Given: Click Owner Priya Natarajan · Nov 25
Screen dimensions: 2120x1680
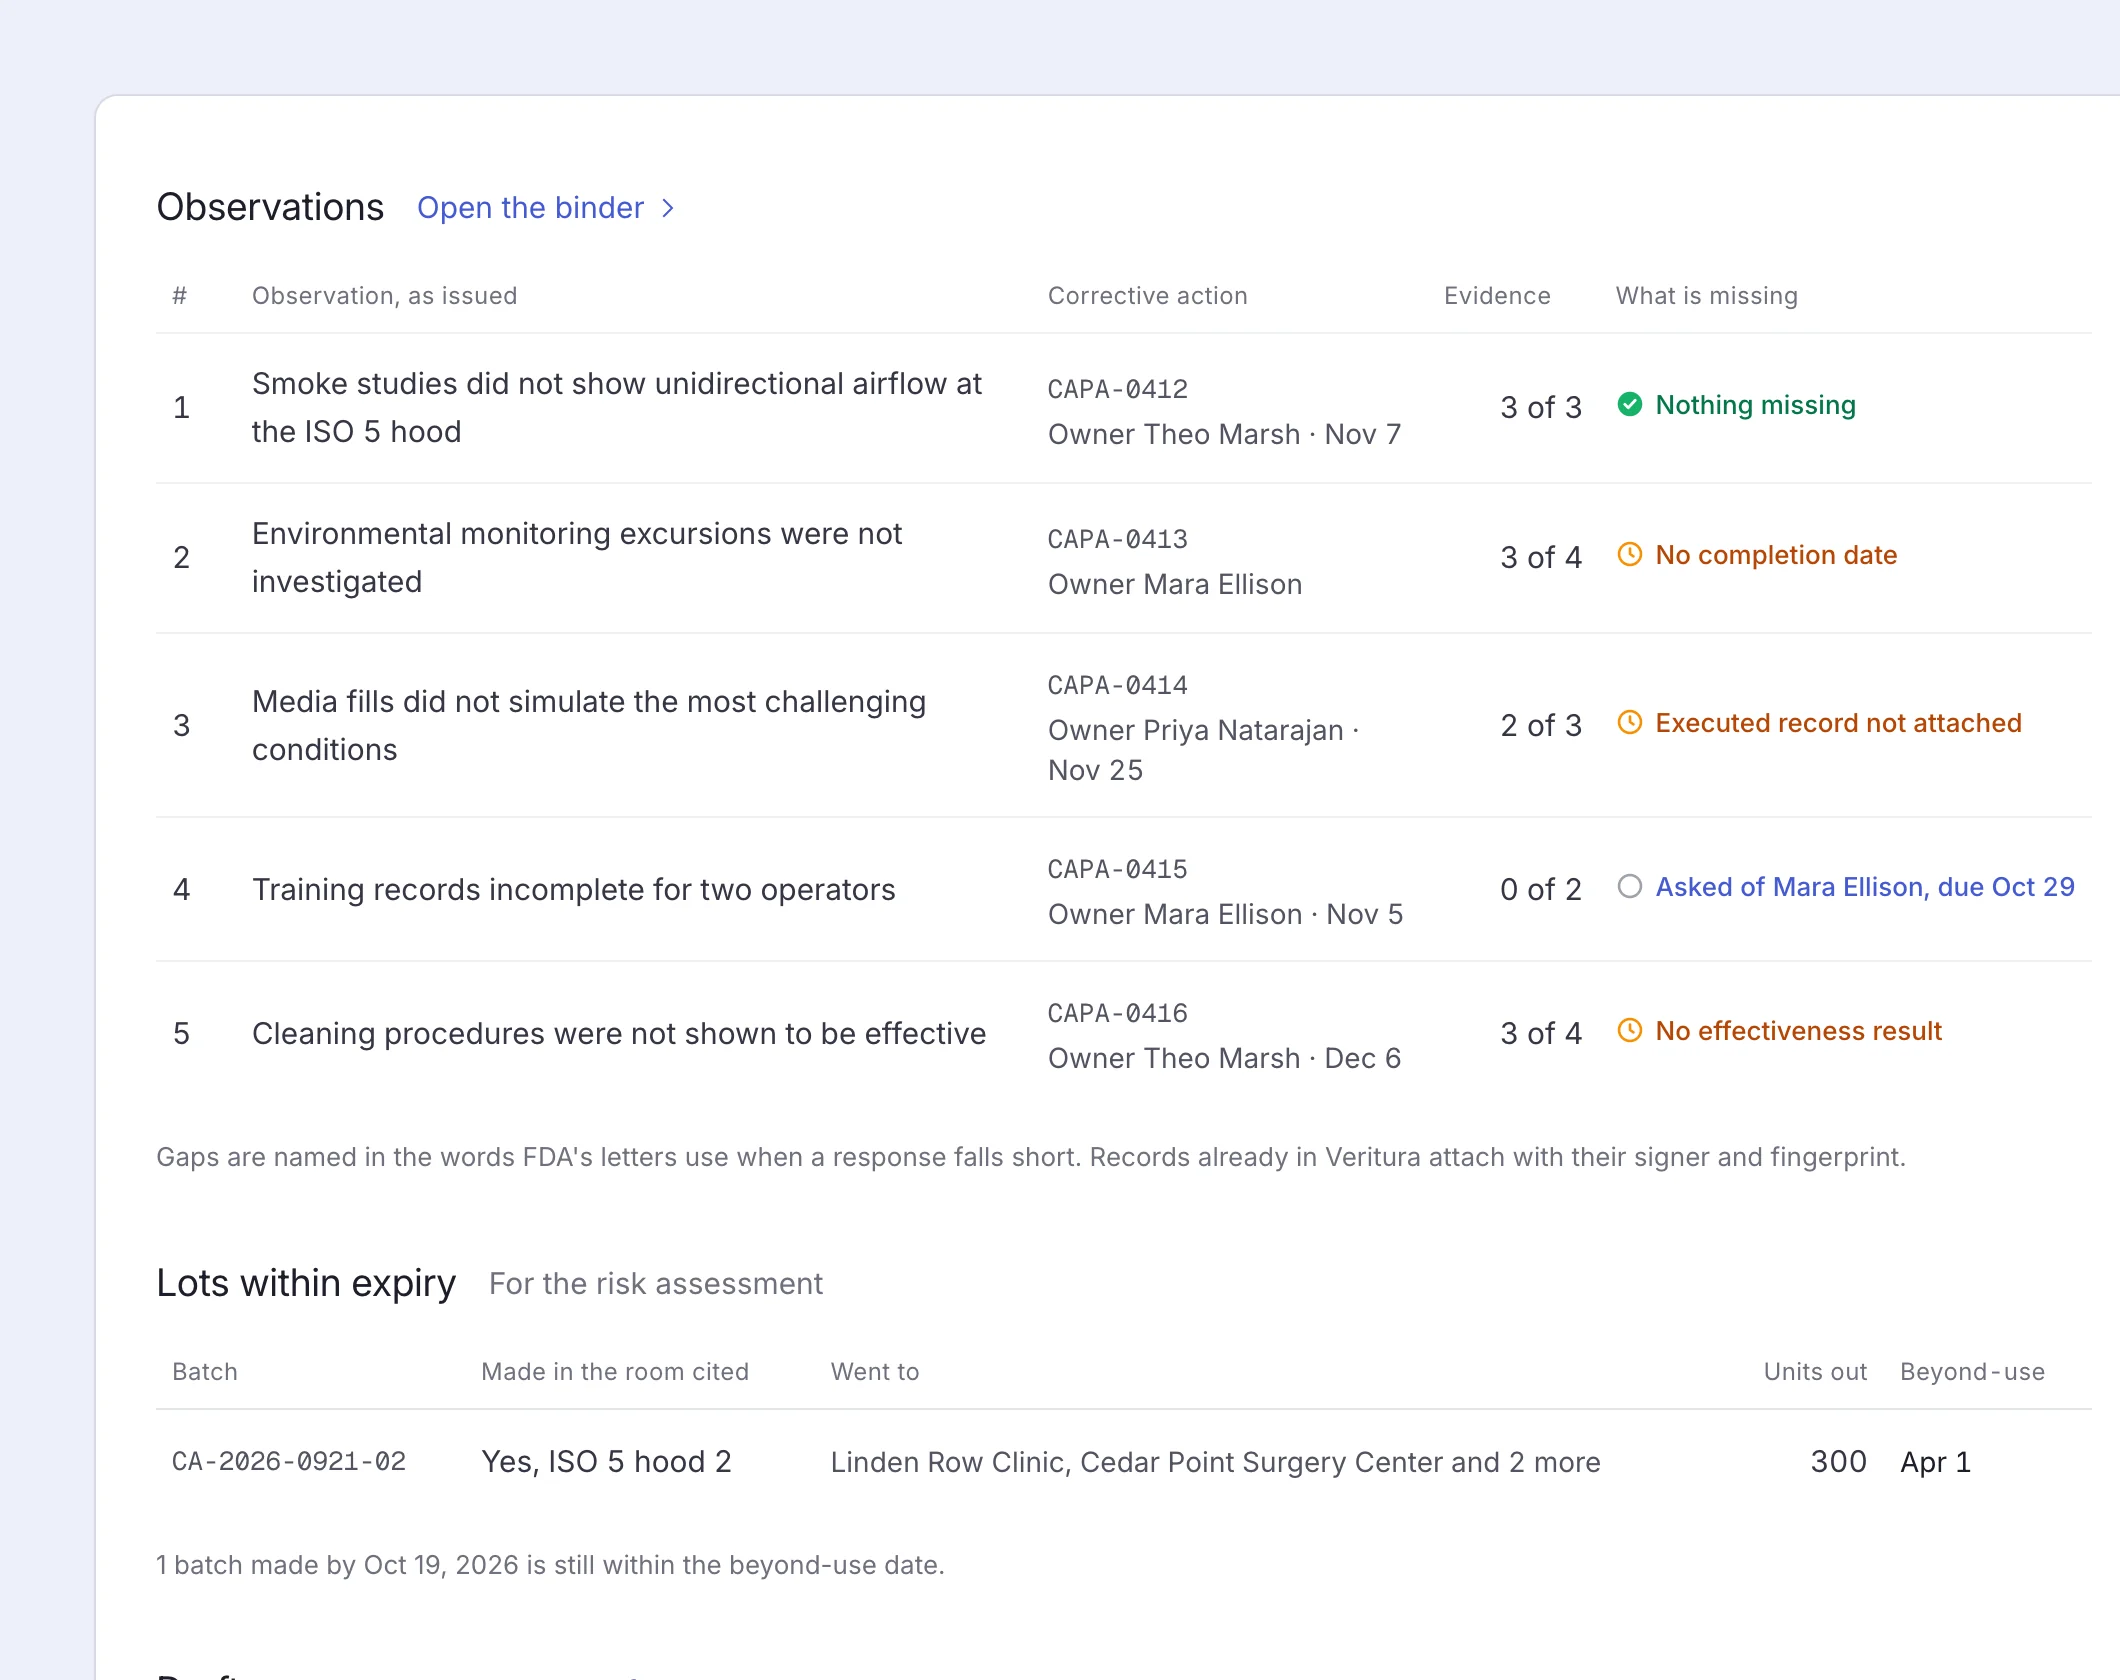Looking at the screenshot, I should [x=1204, y=751].
